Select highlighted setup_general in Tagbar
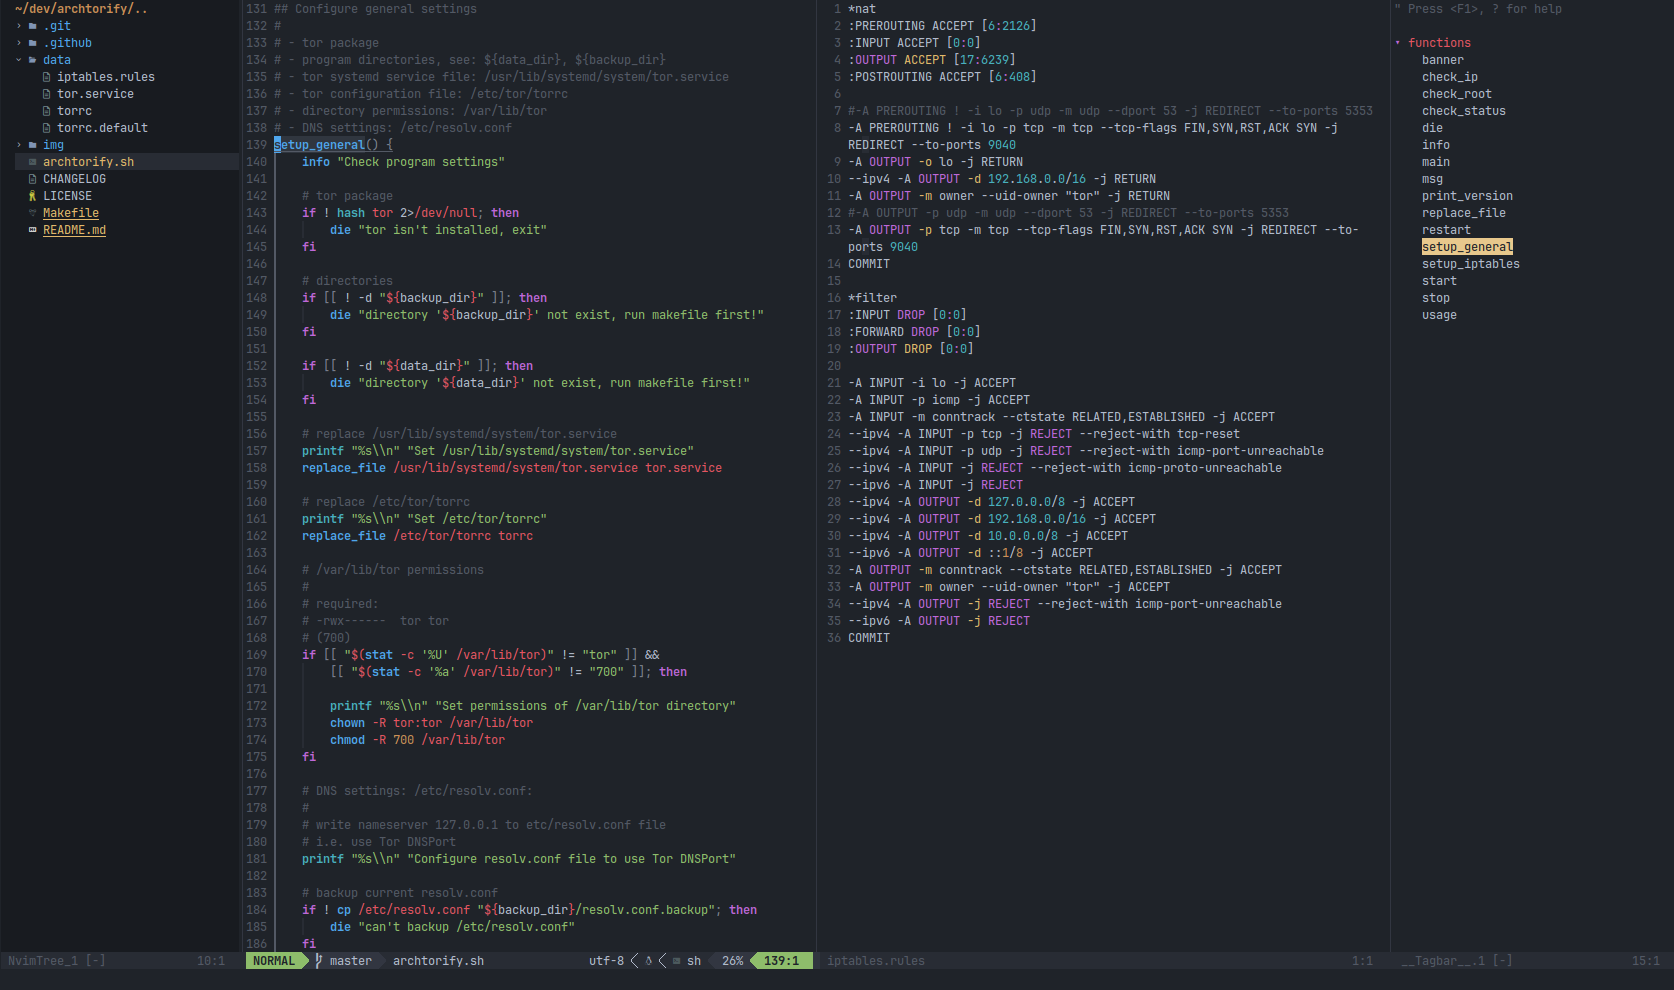 (x=1467, y=247)
